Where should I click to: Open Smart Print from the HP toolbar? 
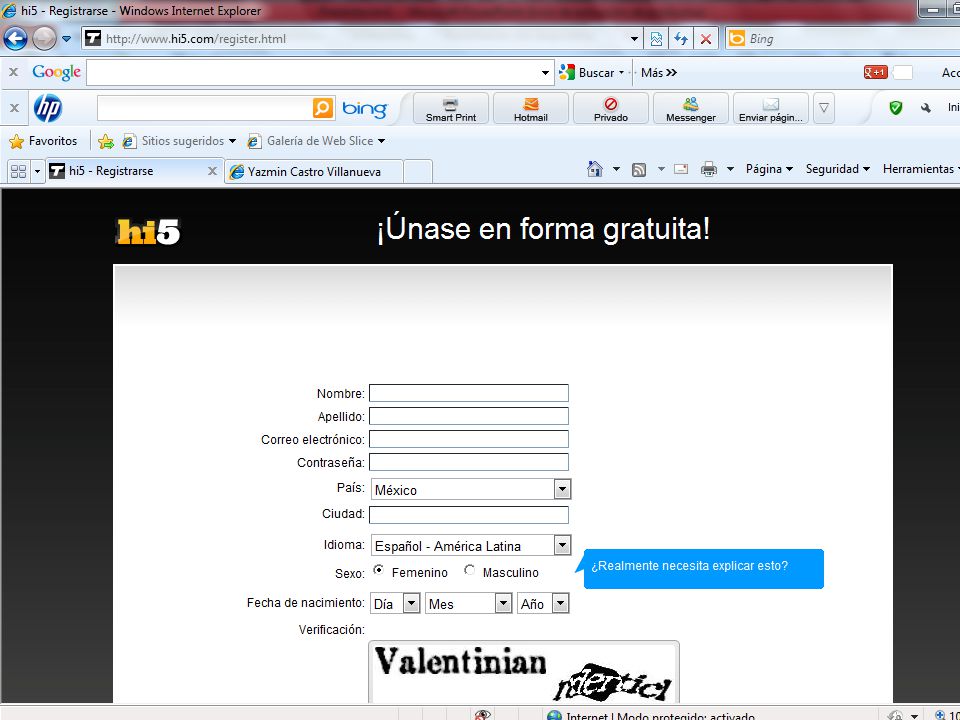point(451,109)
